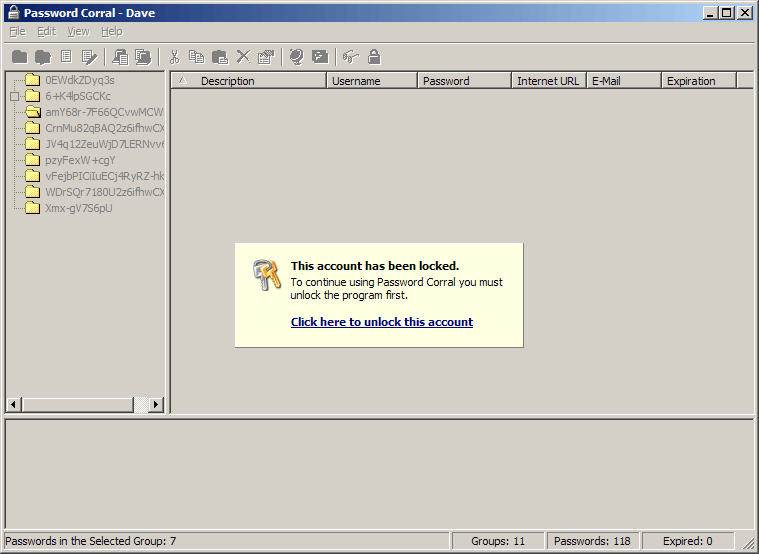Click the first folder icon in the toolbar
759x554 pixels.
coord(19,57)
